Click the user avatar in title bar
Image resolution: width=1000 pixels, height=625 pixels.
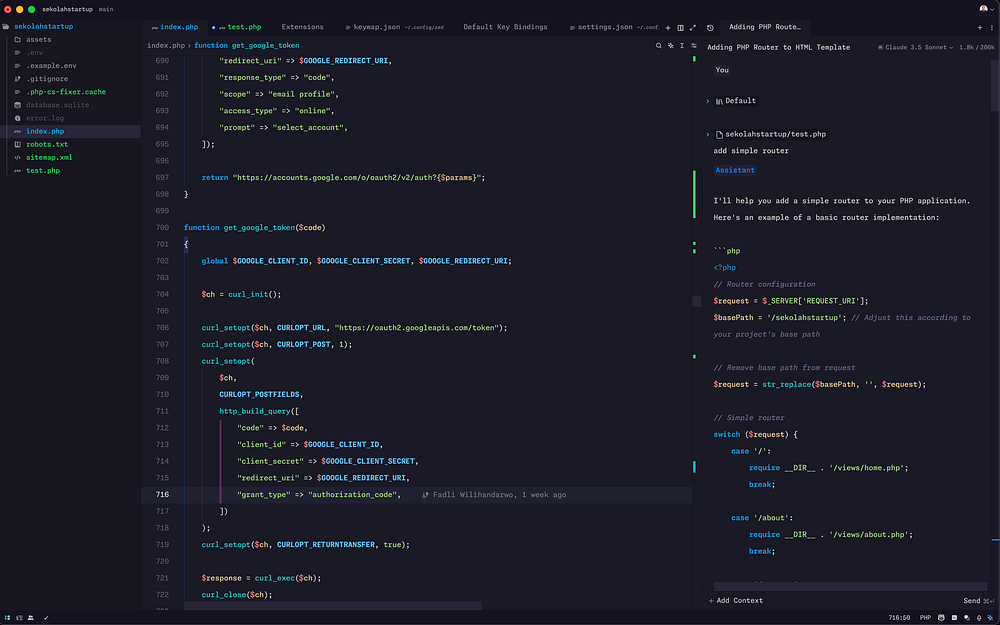point(983,9)
